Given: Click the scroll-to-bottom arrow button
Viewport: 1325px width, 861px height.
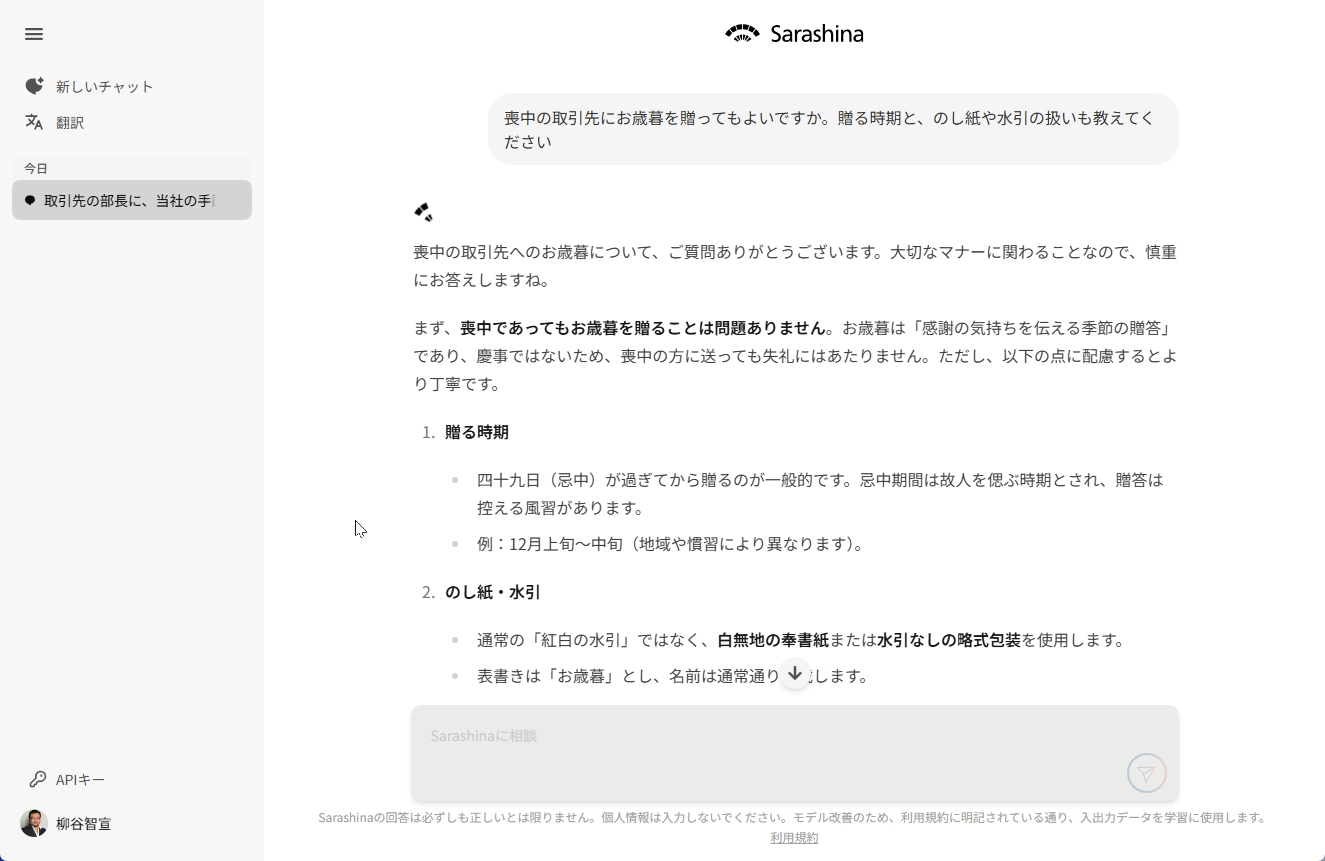Looking at the screenshot, I should (x=794, y=673).
